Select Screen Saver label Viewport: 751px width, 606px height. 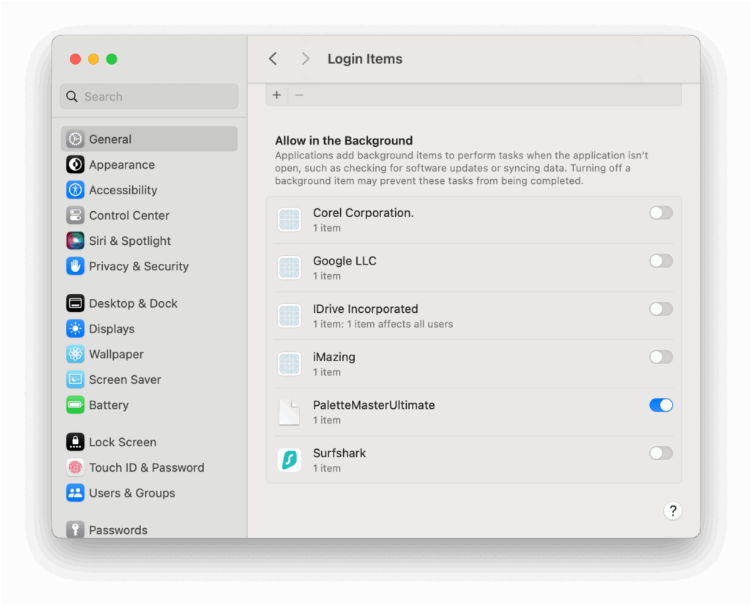pyautogui.click(x=125, y=379)
